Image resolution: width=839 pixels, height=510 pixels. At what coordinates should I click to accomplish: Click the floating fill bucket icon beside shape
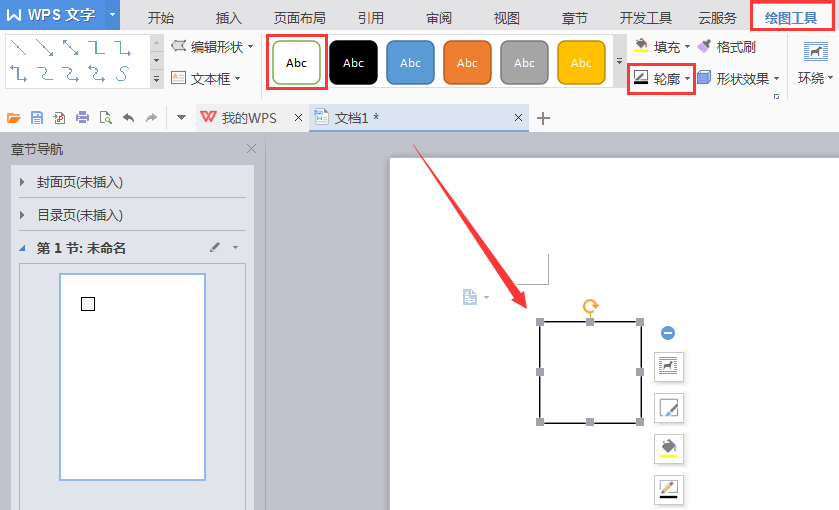coord(668,447)
